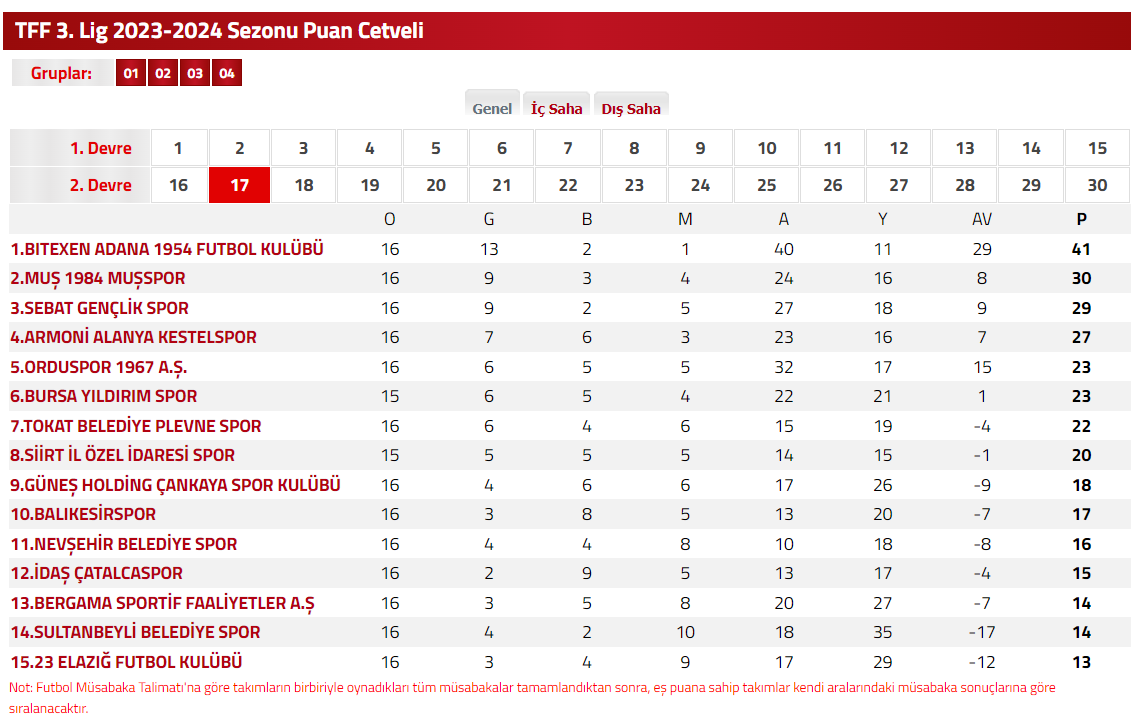Select group 04 button
The image size is (1143, 721).
pyautogui.click(x=227, y=73)
